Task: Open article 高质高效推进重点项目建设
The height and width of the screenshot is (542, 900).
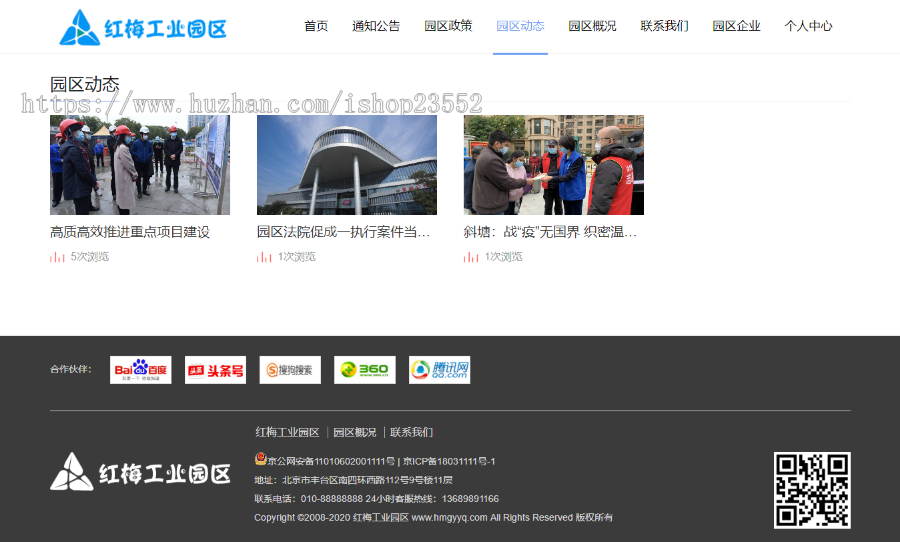Action: point(130,232)
